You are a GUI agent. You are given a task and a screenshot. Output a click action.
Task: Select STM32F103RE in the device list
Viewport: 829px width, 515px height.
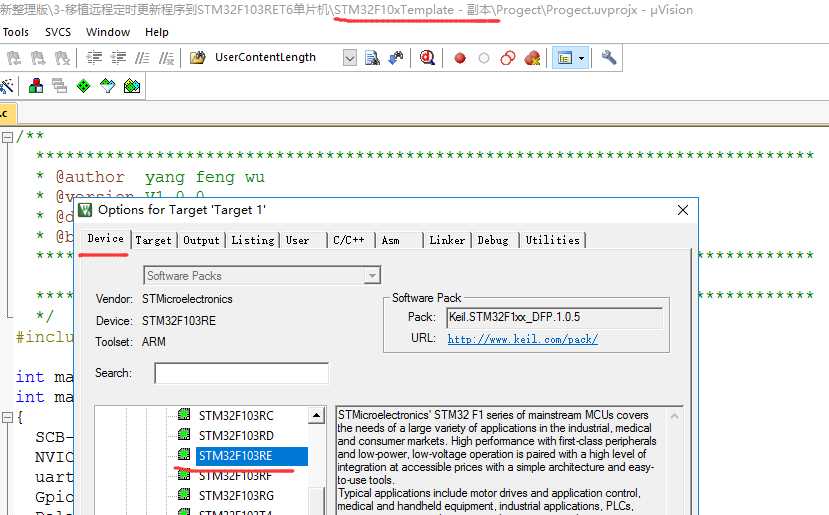252,456
